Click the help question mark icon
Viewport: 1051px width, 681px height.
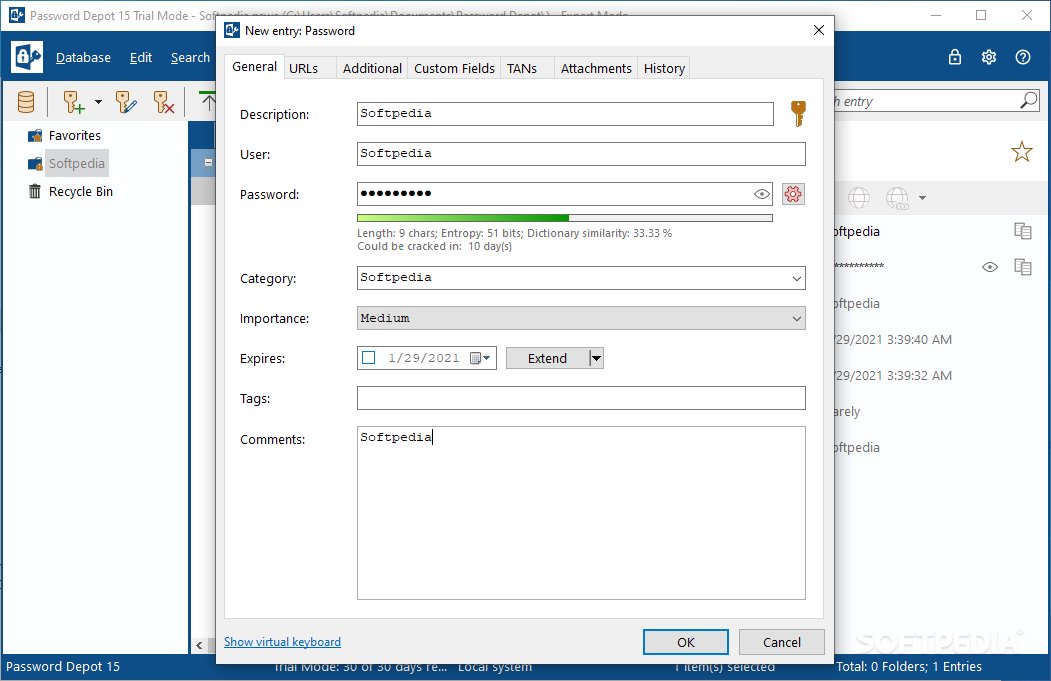1023,57
